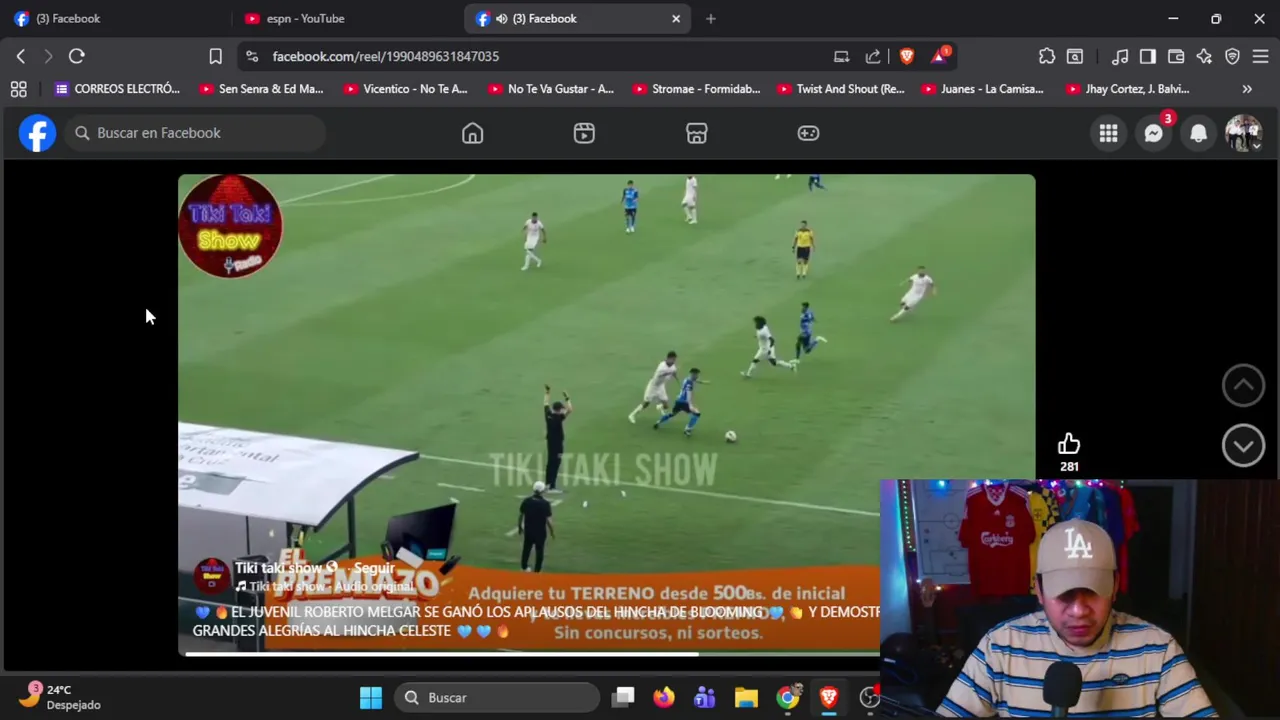Open weather widget 24°C Despejado
The image size is (1280, 720).
click(62, 697)
